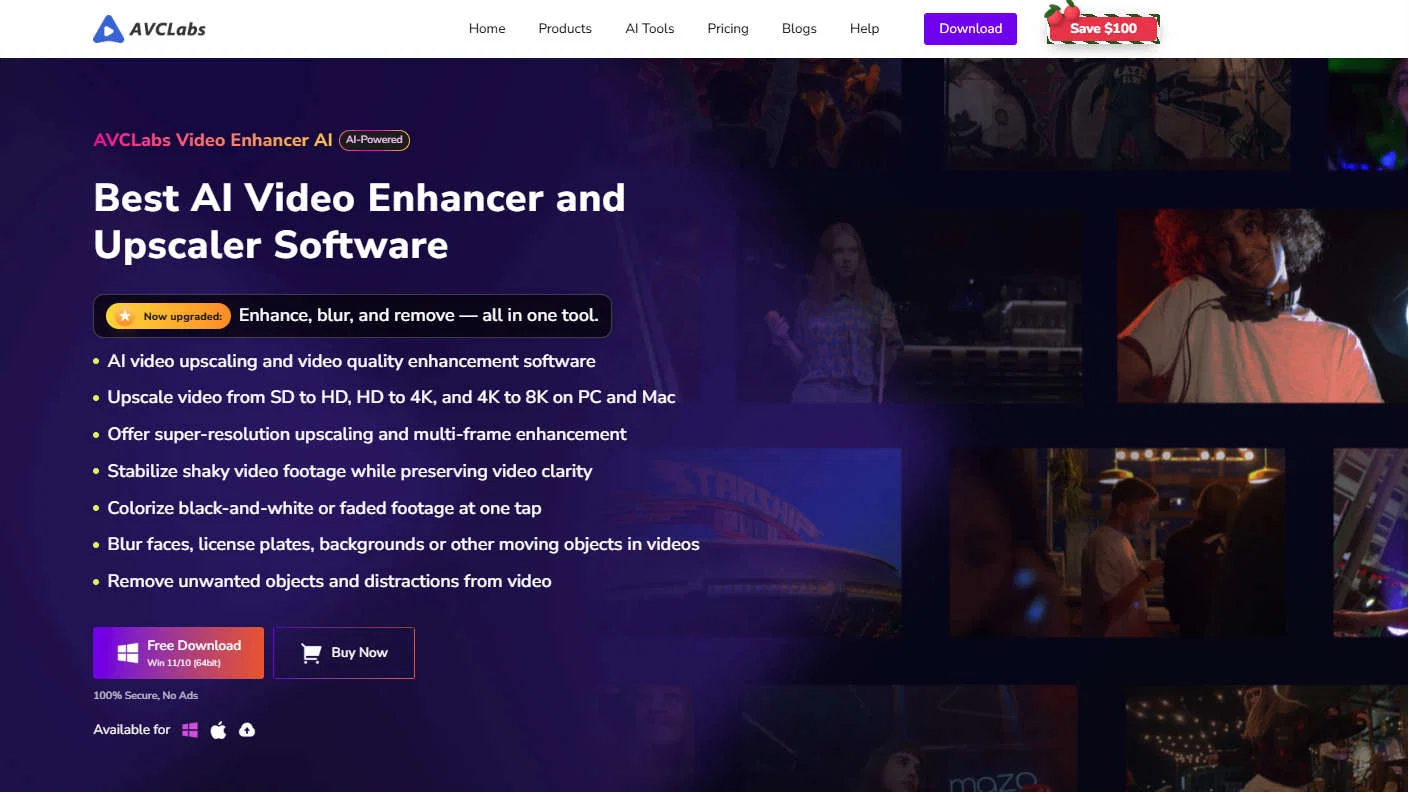The image size is (1409, 794).
Task: Click the '100% Secure, No Ads' text
Action: coord(146,695)
